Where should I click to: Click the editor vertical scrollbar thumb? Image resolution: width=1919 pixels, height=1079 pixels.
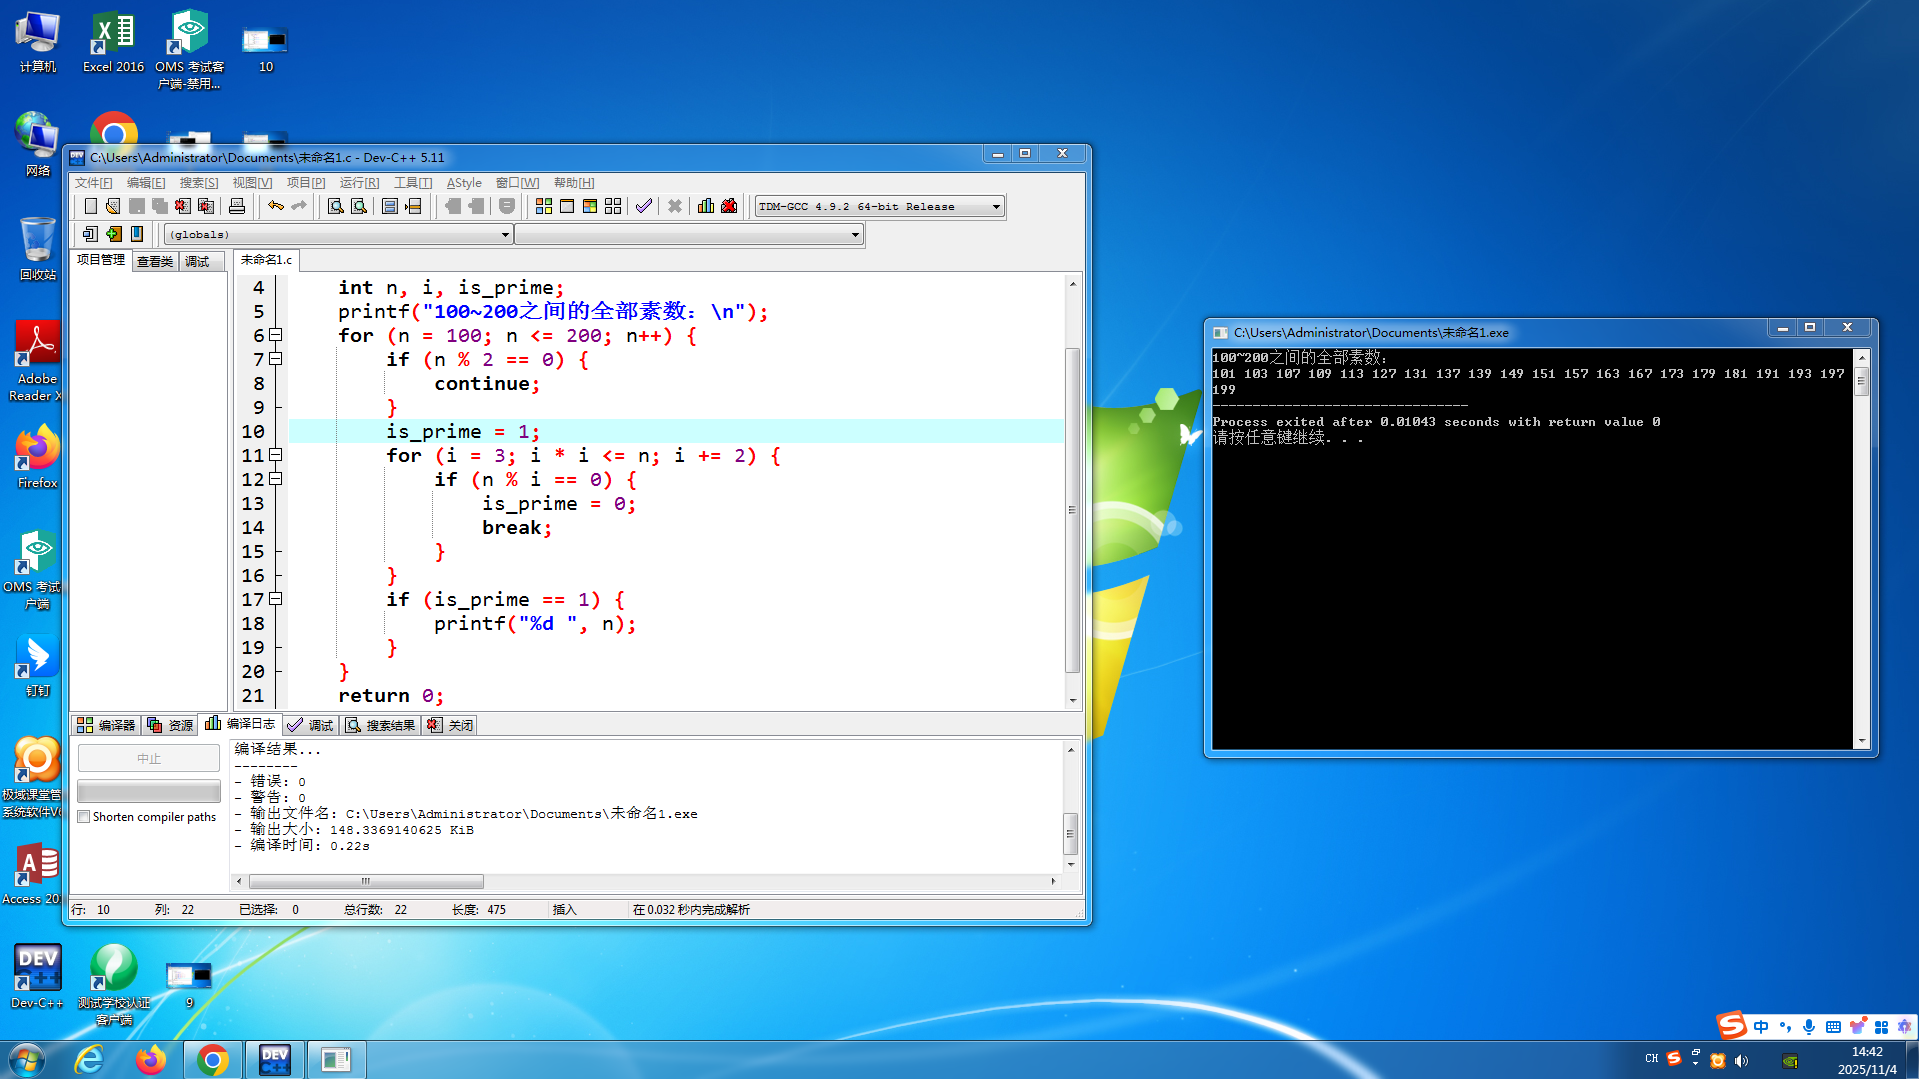coord(1072,510)
